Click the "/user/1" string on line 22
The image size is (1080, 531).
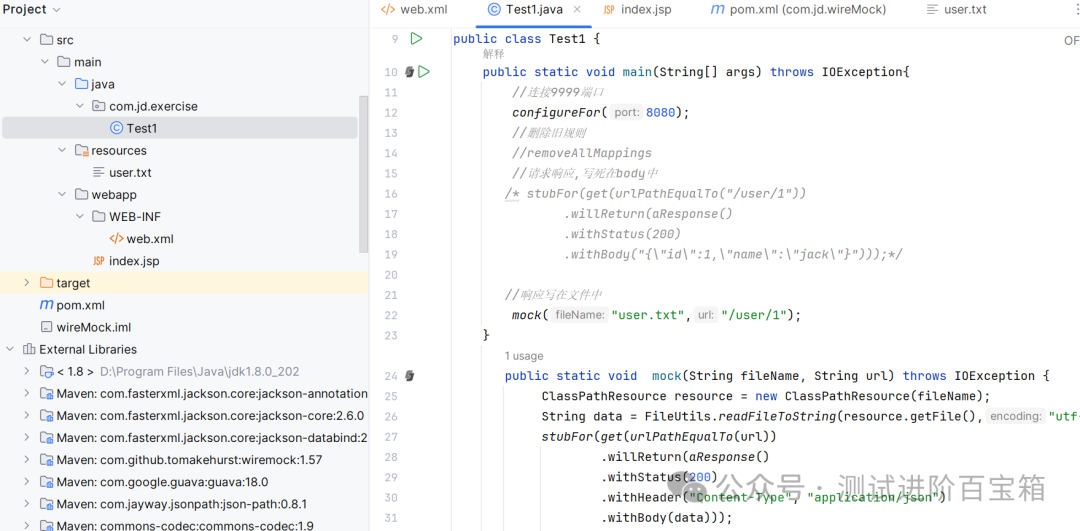coord(754,315)
